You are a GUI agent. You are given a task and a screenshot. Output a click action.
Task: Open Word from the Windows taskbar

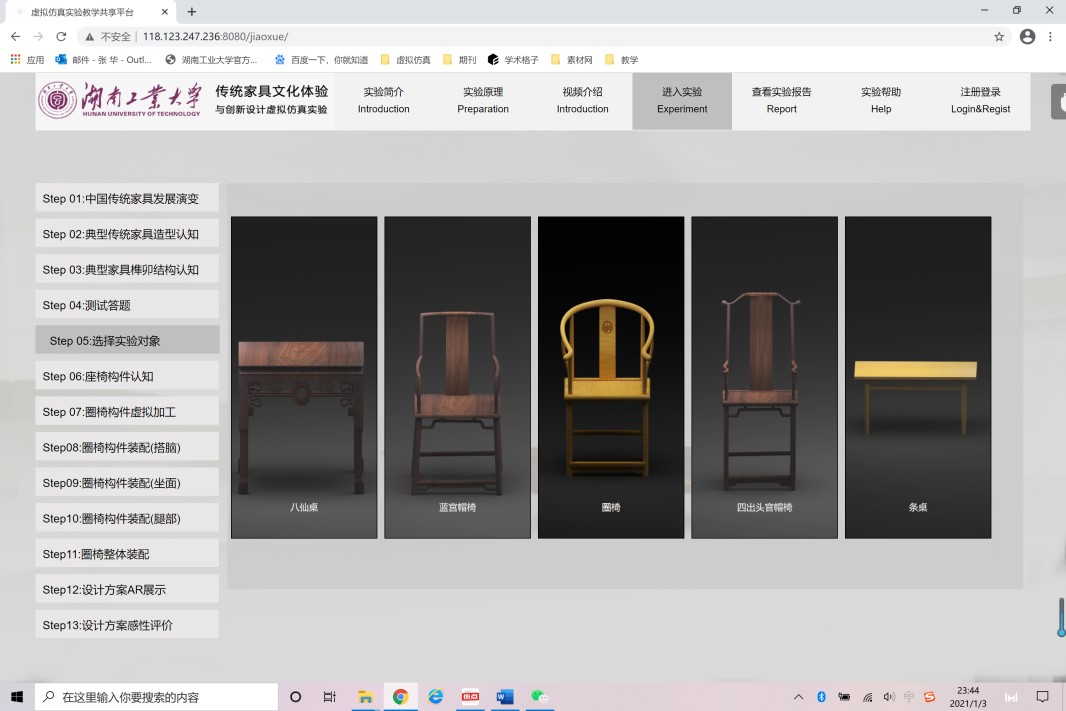(x=504, y=697)
